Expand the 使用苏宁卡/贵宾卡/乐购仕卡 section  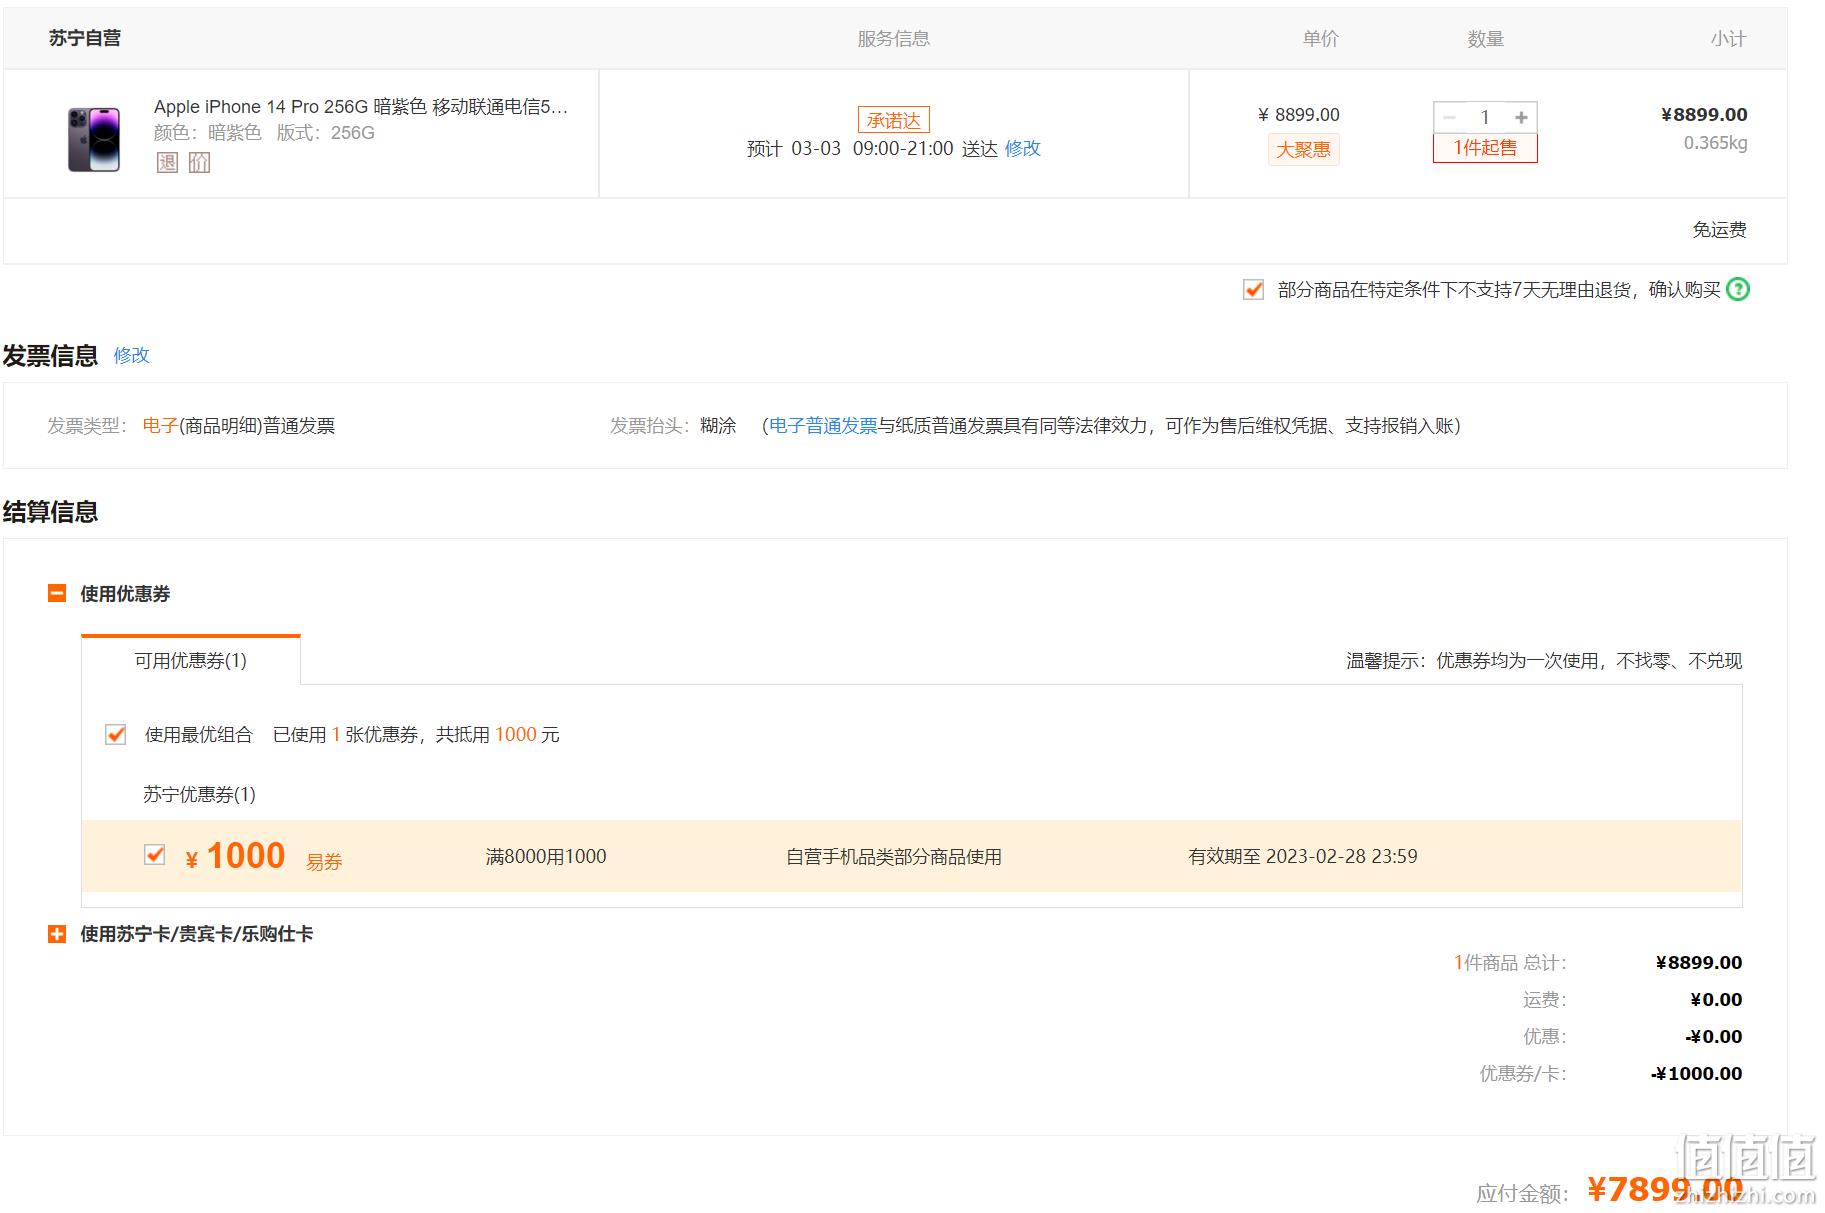click(57, 933)
